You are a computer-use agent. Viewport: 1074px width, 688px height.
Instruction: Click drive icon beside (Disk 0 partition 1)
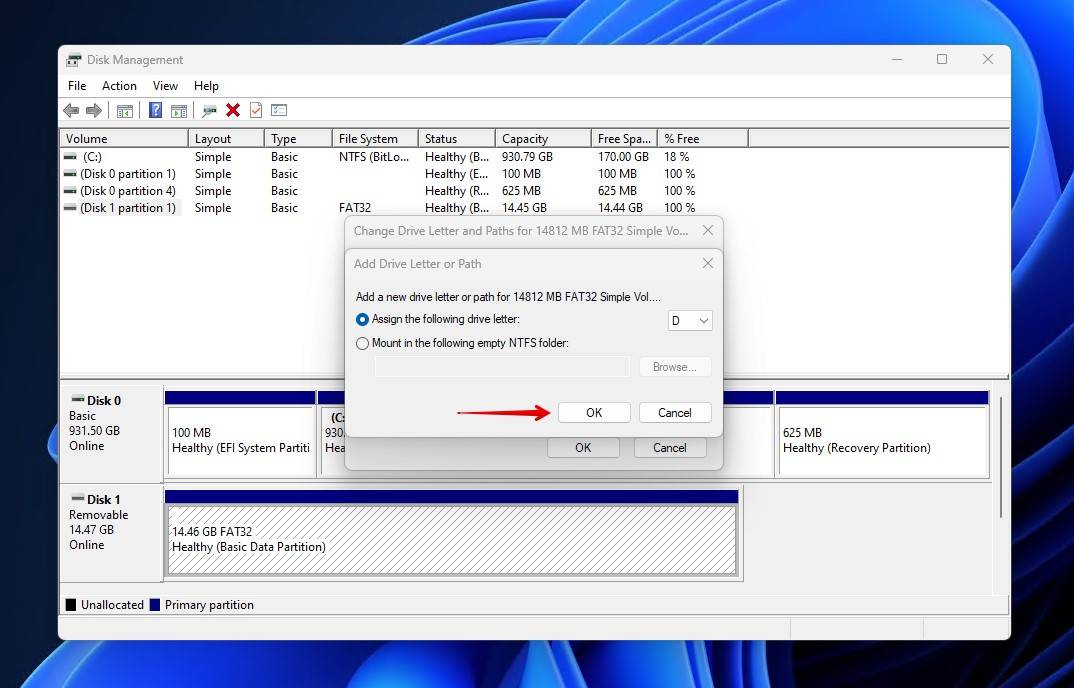click(x=70, y=174)
